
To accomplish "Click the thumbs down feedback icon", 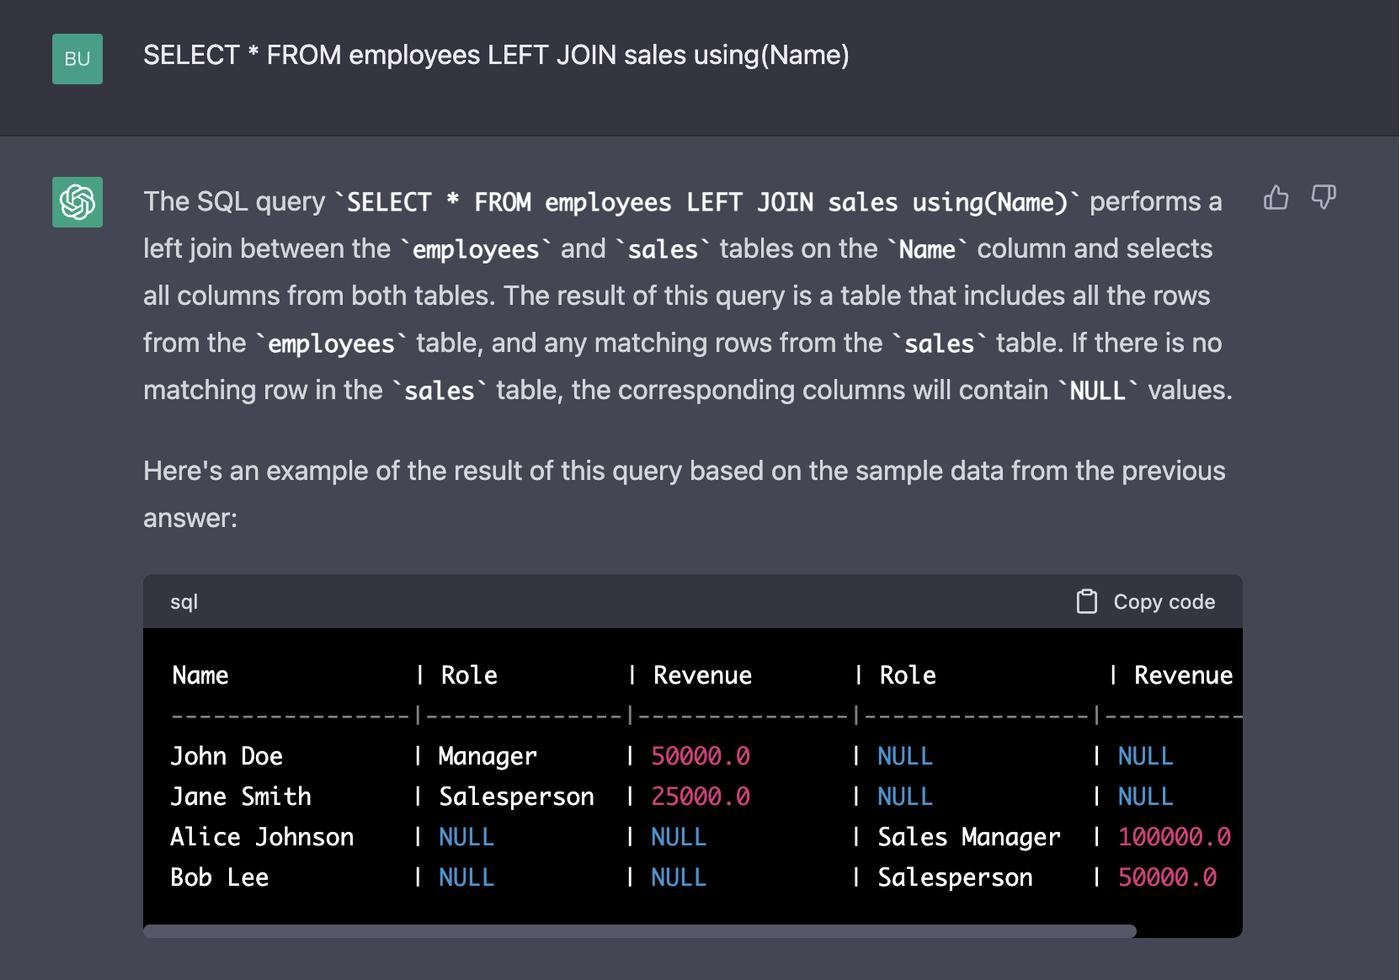I will (1323, 198).
